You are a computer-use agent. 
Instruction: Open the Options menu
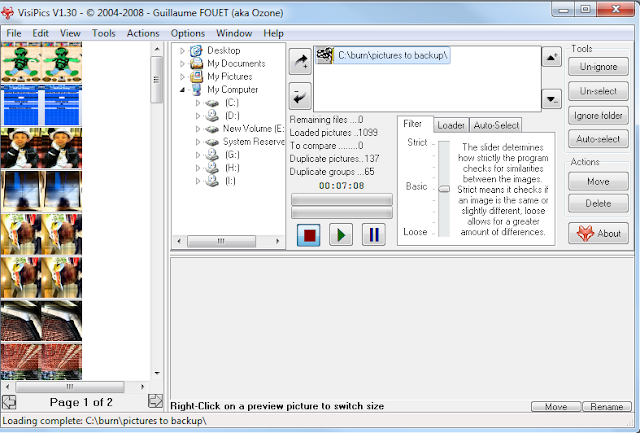pyautogui.click(x=188, y=33)
